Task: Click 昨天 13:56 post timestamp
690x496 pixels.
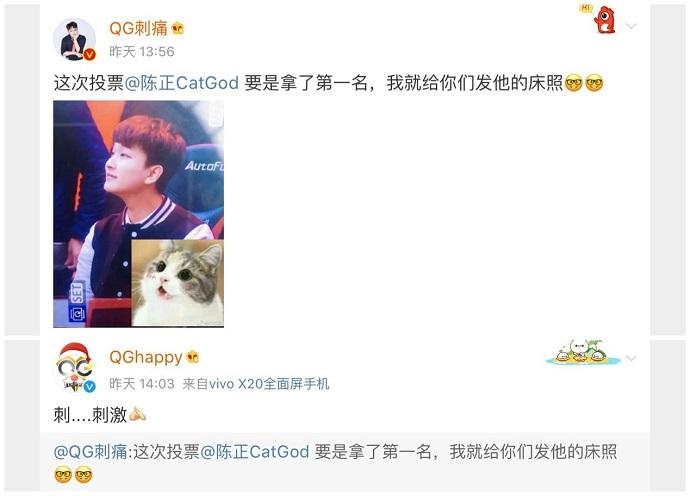Action: pos(142,51)
